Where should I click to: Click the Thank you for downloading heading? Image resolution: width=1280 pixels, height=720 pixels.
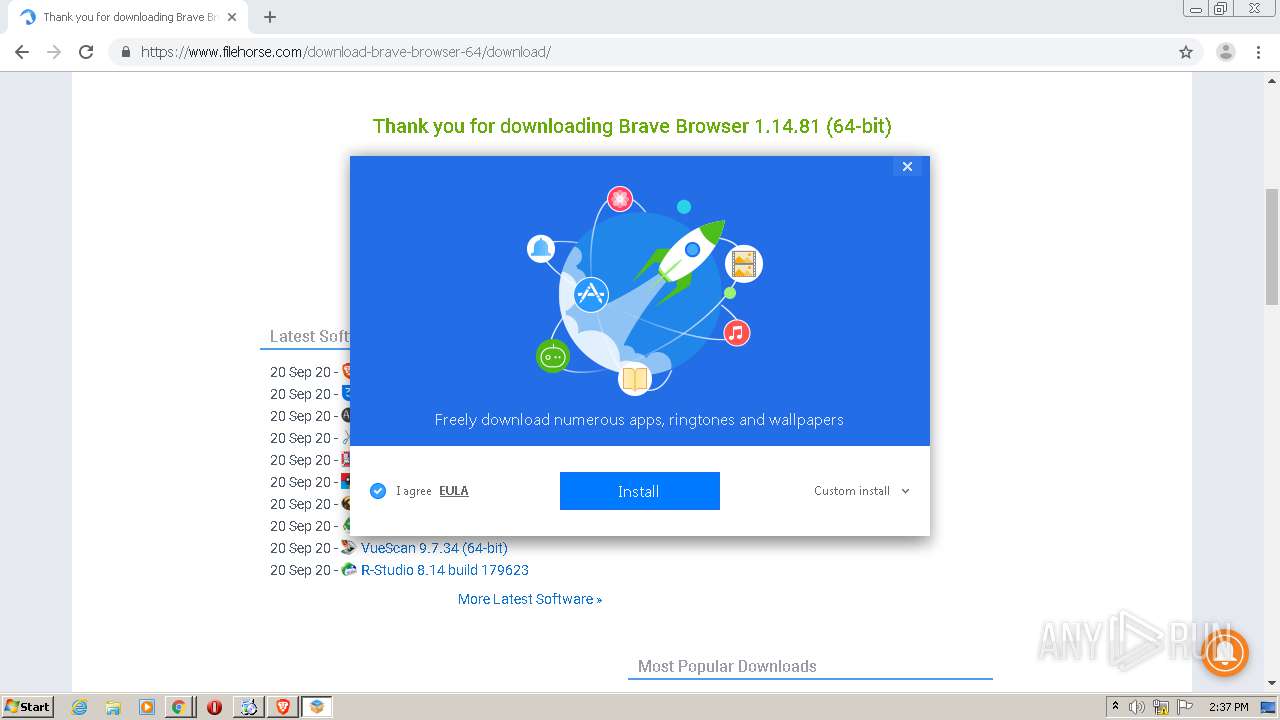[632, 126]
